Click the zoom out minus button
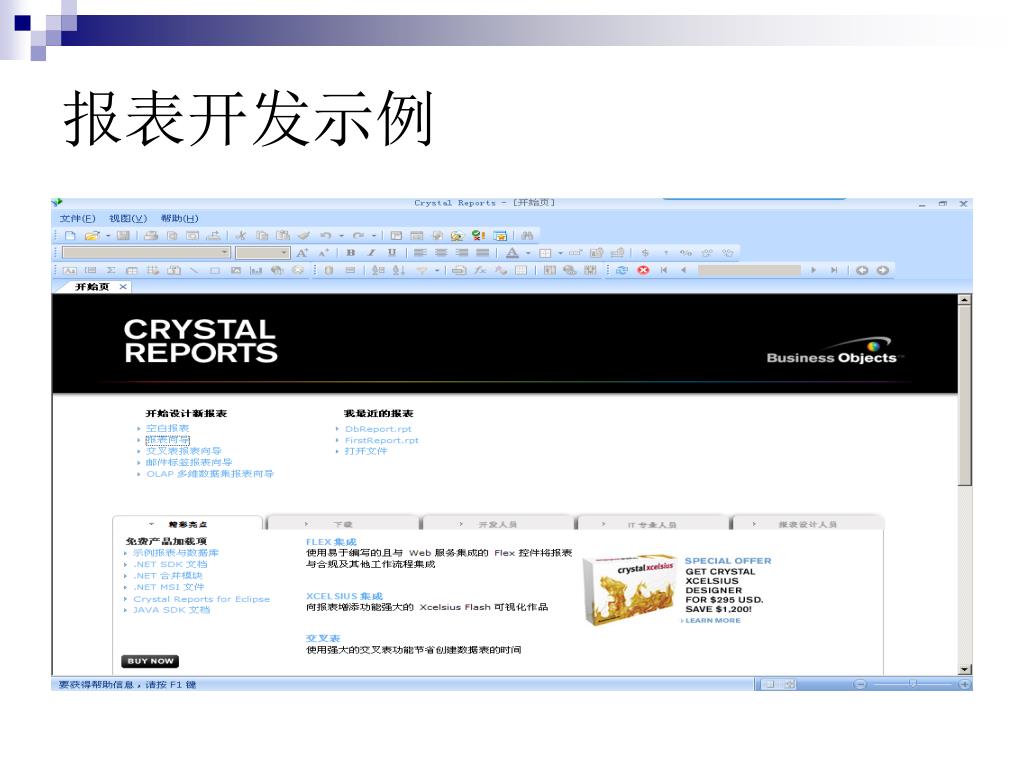 860,684
